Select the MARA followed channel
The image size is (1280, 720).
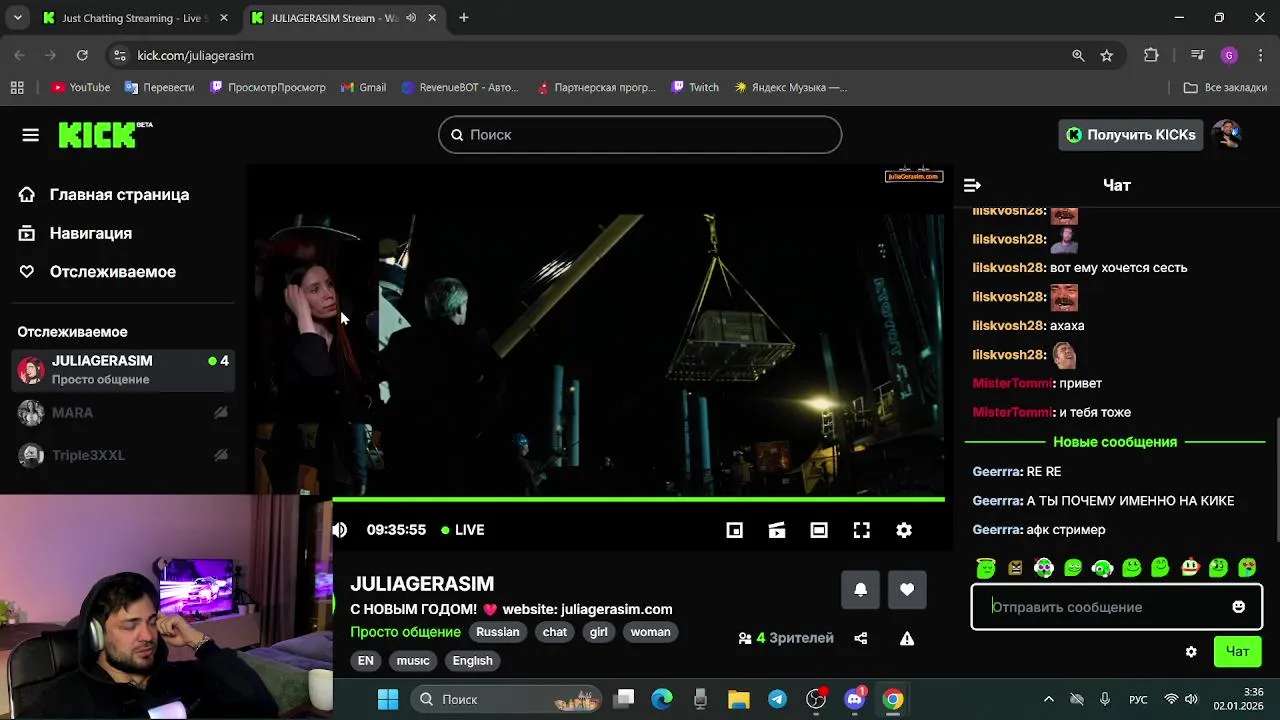click(123, 413)
